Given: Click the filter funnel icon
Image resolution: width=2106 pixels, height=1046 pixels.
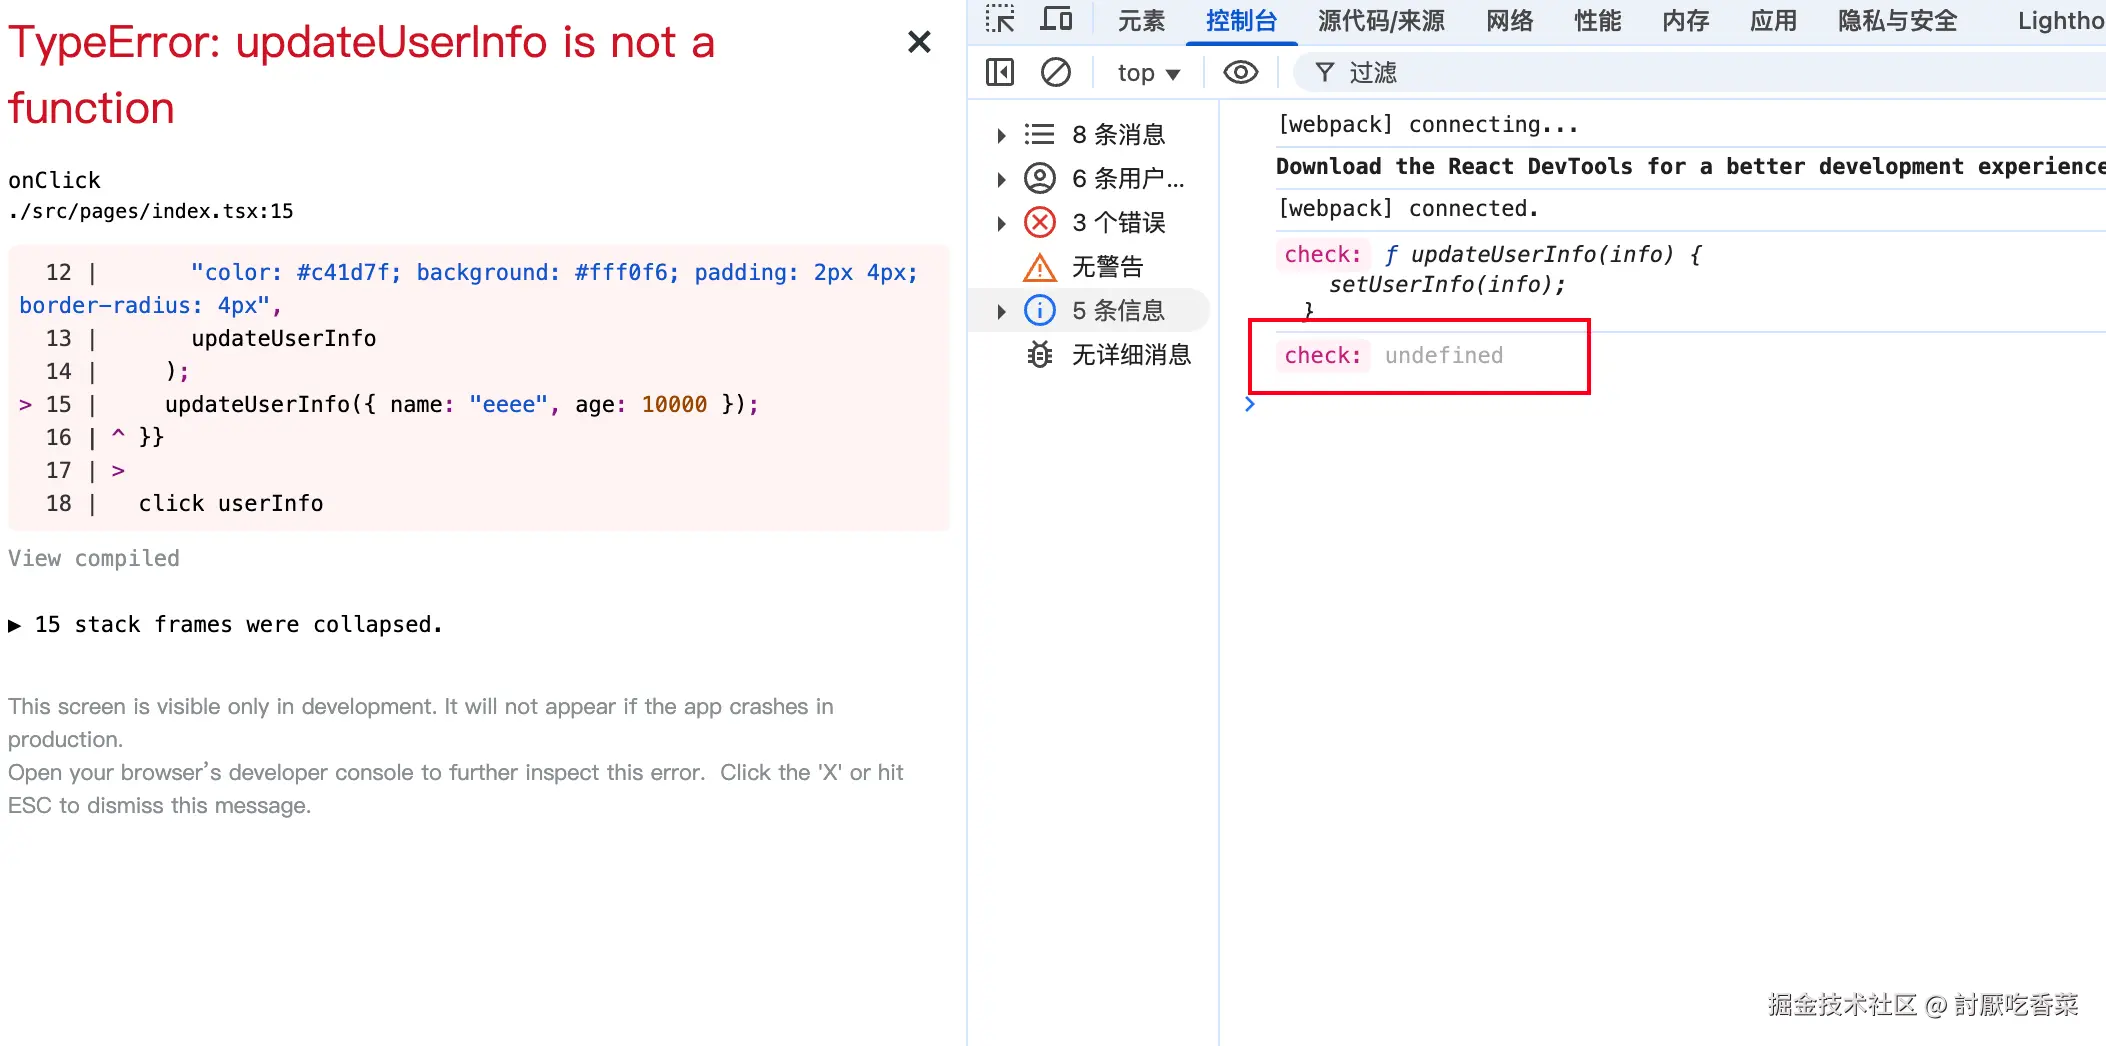Looking at the screenshot, I should pyautogui.click(x=1325, y=72).
